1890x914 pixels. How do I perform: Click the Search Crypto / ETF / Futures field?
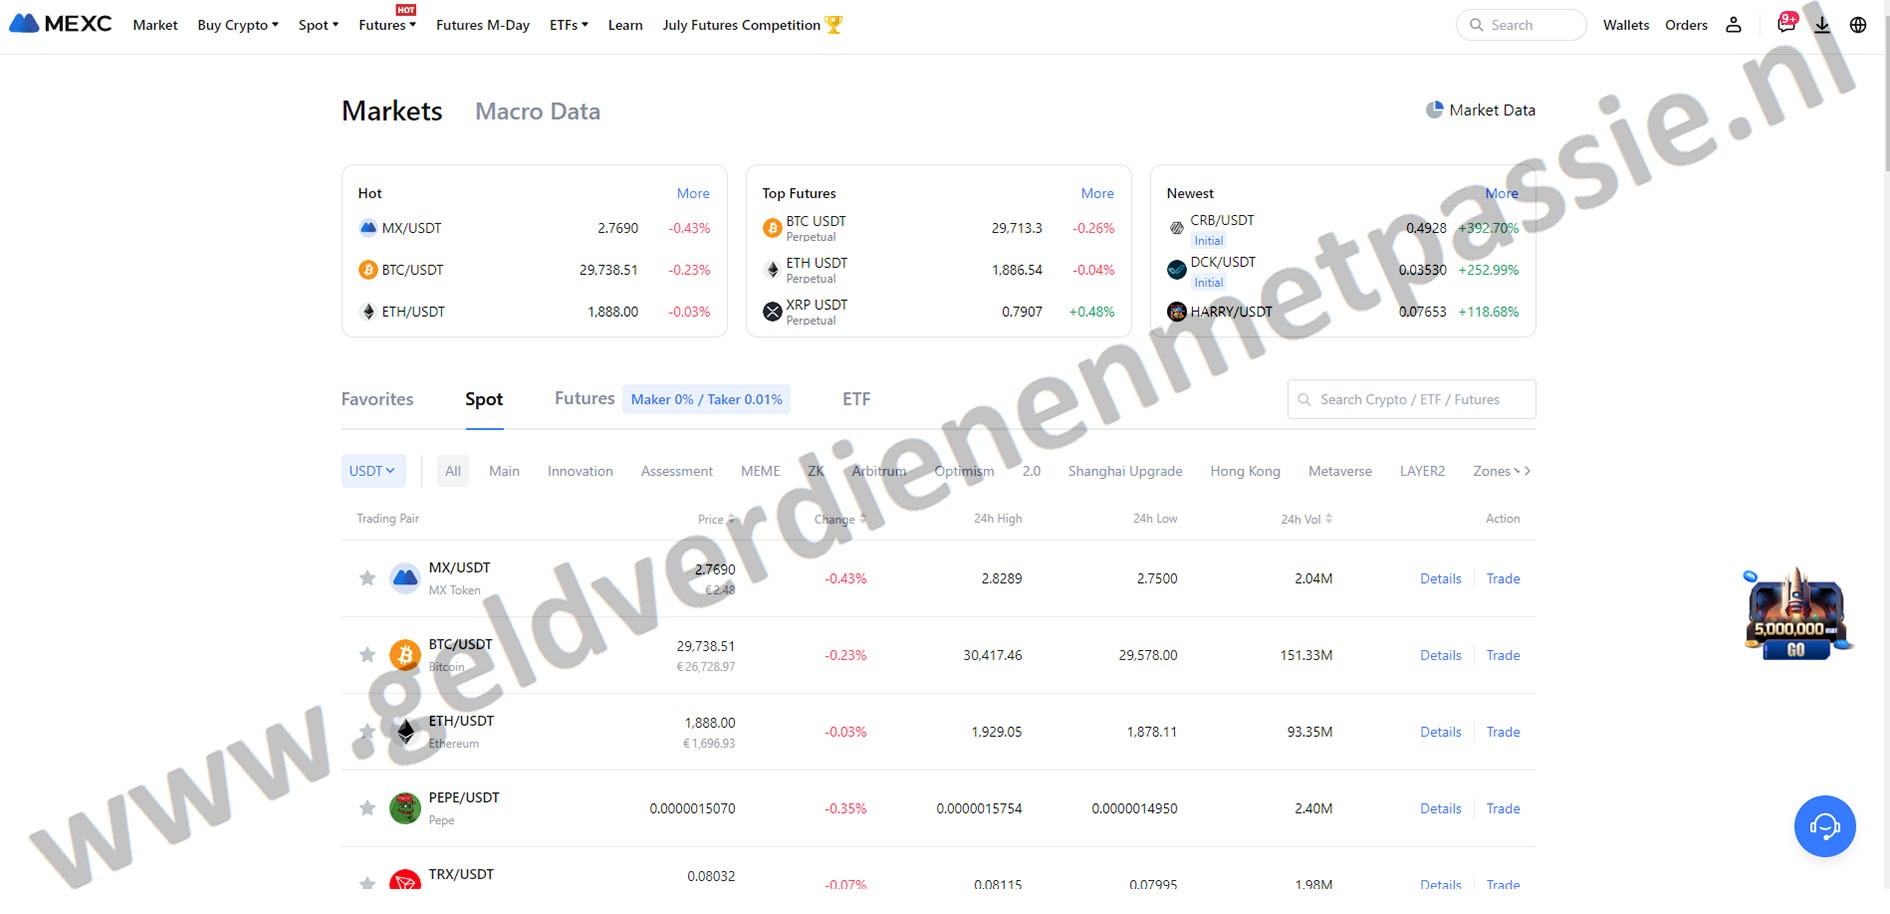1410,400
